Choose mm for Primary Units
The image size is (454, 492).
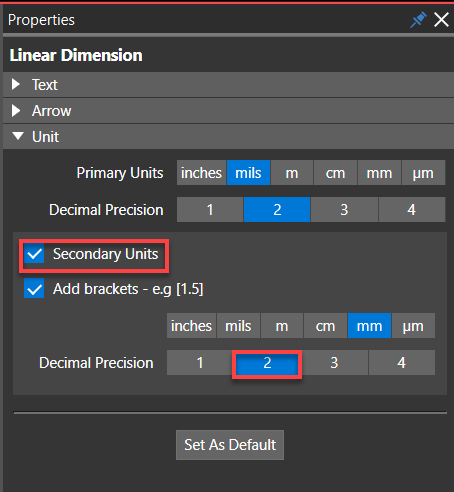tap(379, 173)
